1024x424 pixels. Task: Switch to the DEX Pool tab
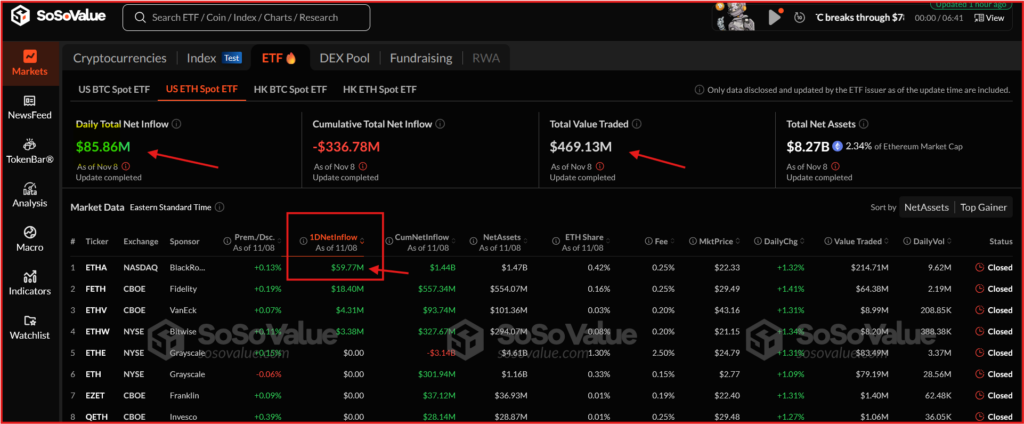[x=344, y=58]
